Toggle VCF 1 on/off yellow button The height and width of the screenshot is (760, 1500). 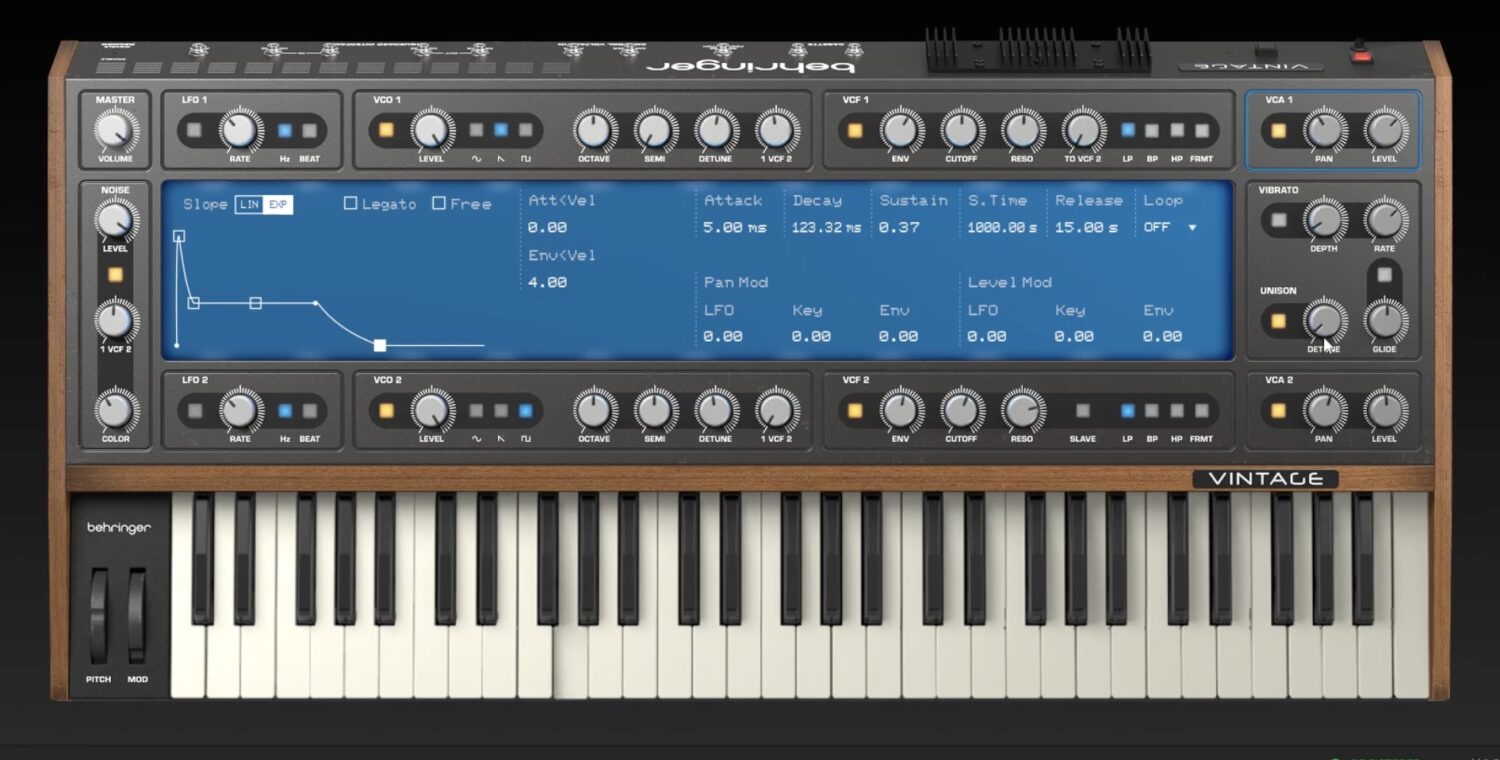[855, 130]
